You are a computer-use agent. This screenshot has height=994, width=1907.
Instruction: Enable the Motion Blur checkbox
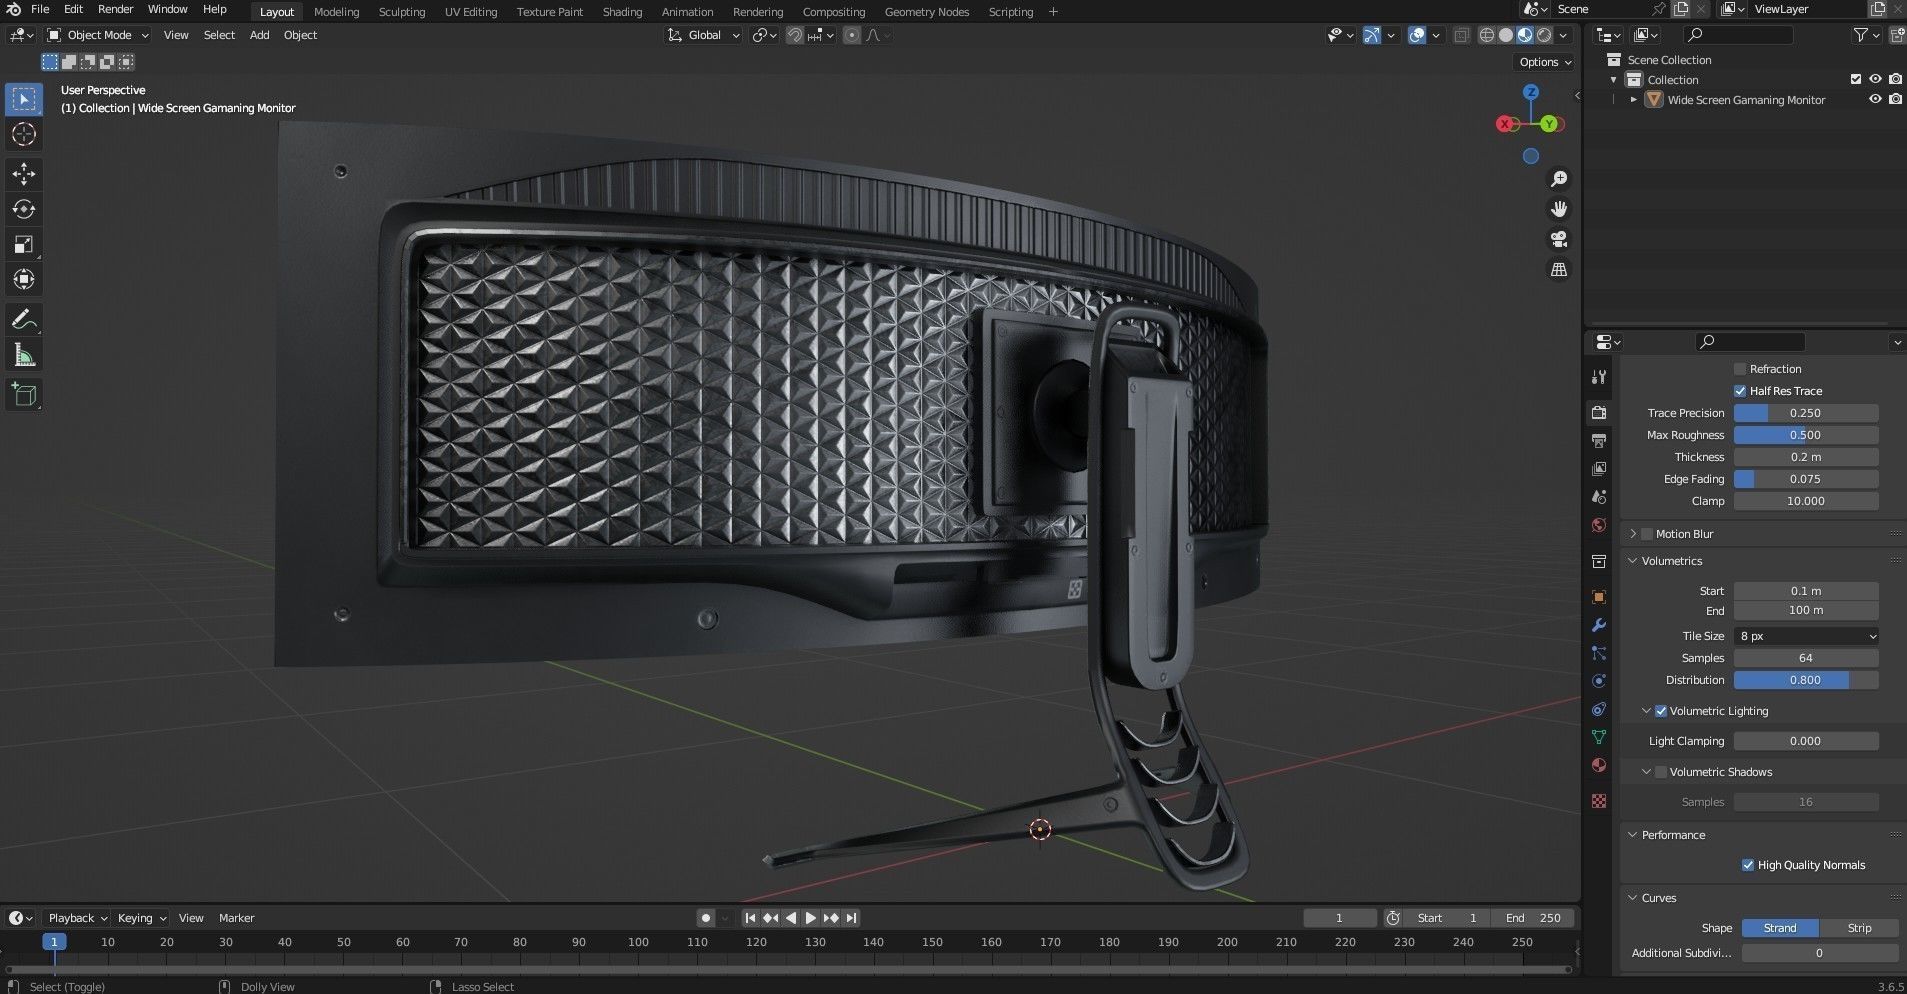pos(1647,534)
